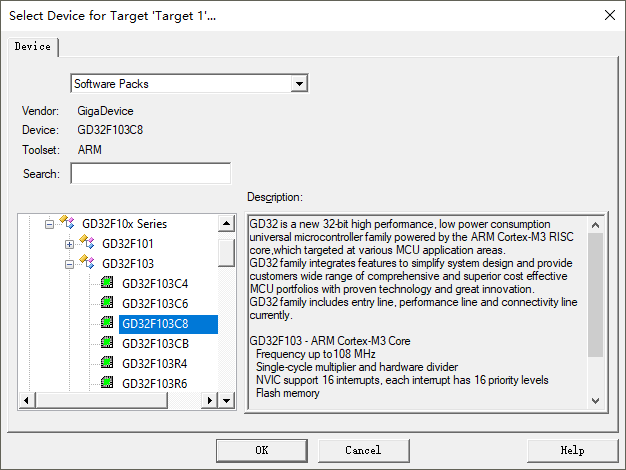Select the highlighted GD32F103C8 device

click(168, 324)
